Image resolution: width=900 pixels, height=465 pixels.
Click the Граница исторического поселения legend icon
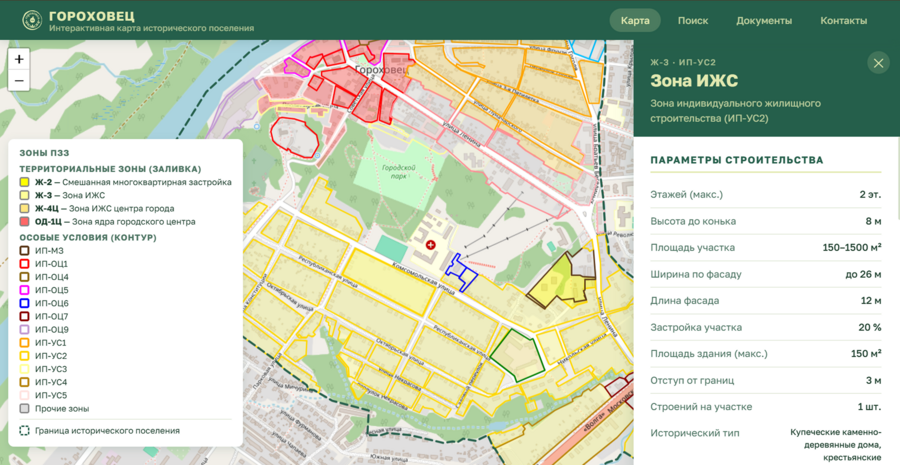[x=25, y=431]
